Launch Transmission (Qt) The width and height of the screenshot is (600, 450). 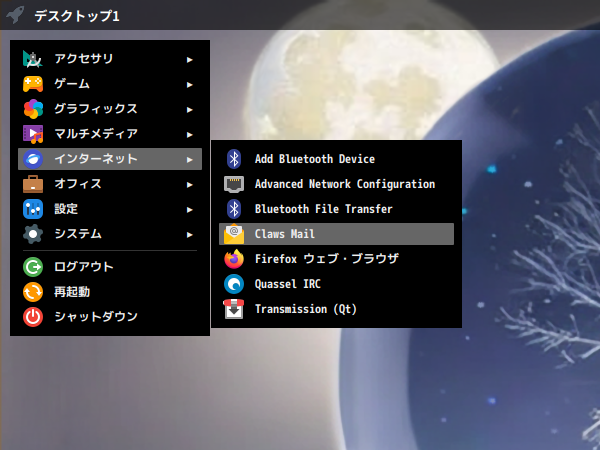[x=336, y=309]
